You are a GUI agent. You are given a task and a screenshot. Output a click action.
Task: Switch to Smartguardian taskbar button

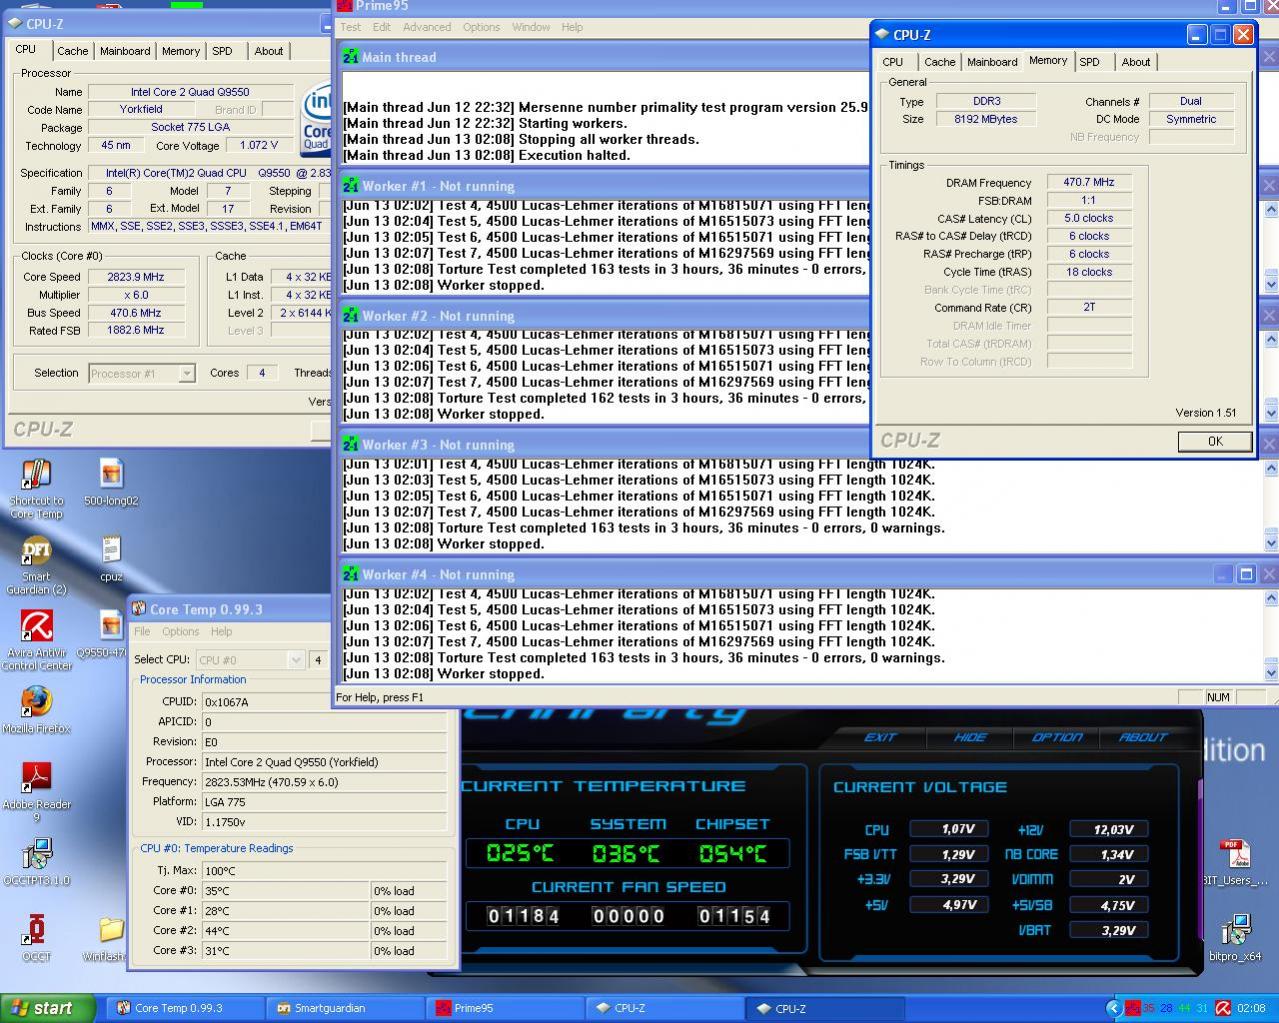344,1008
